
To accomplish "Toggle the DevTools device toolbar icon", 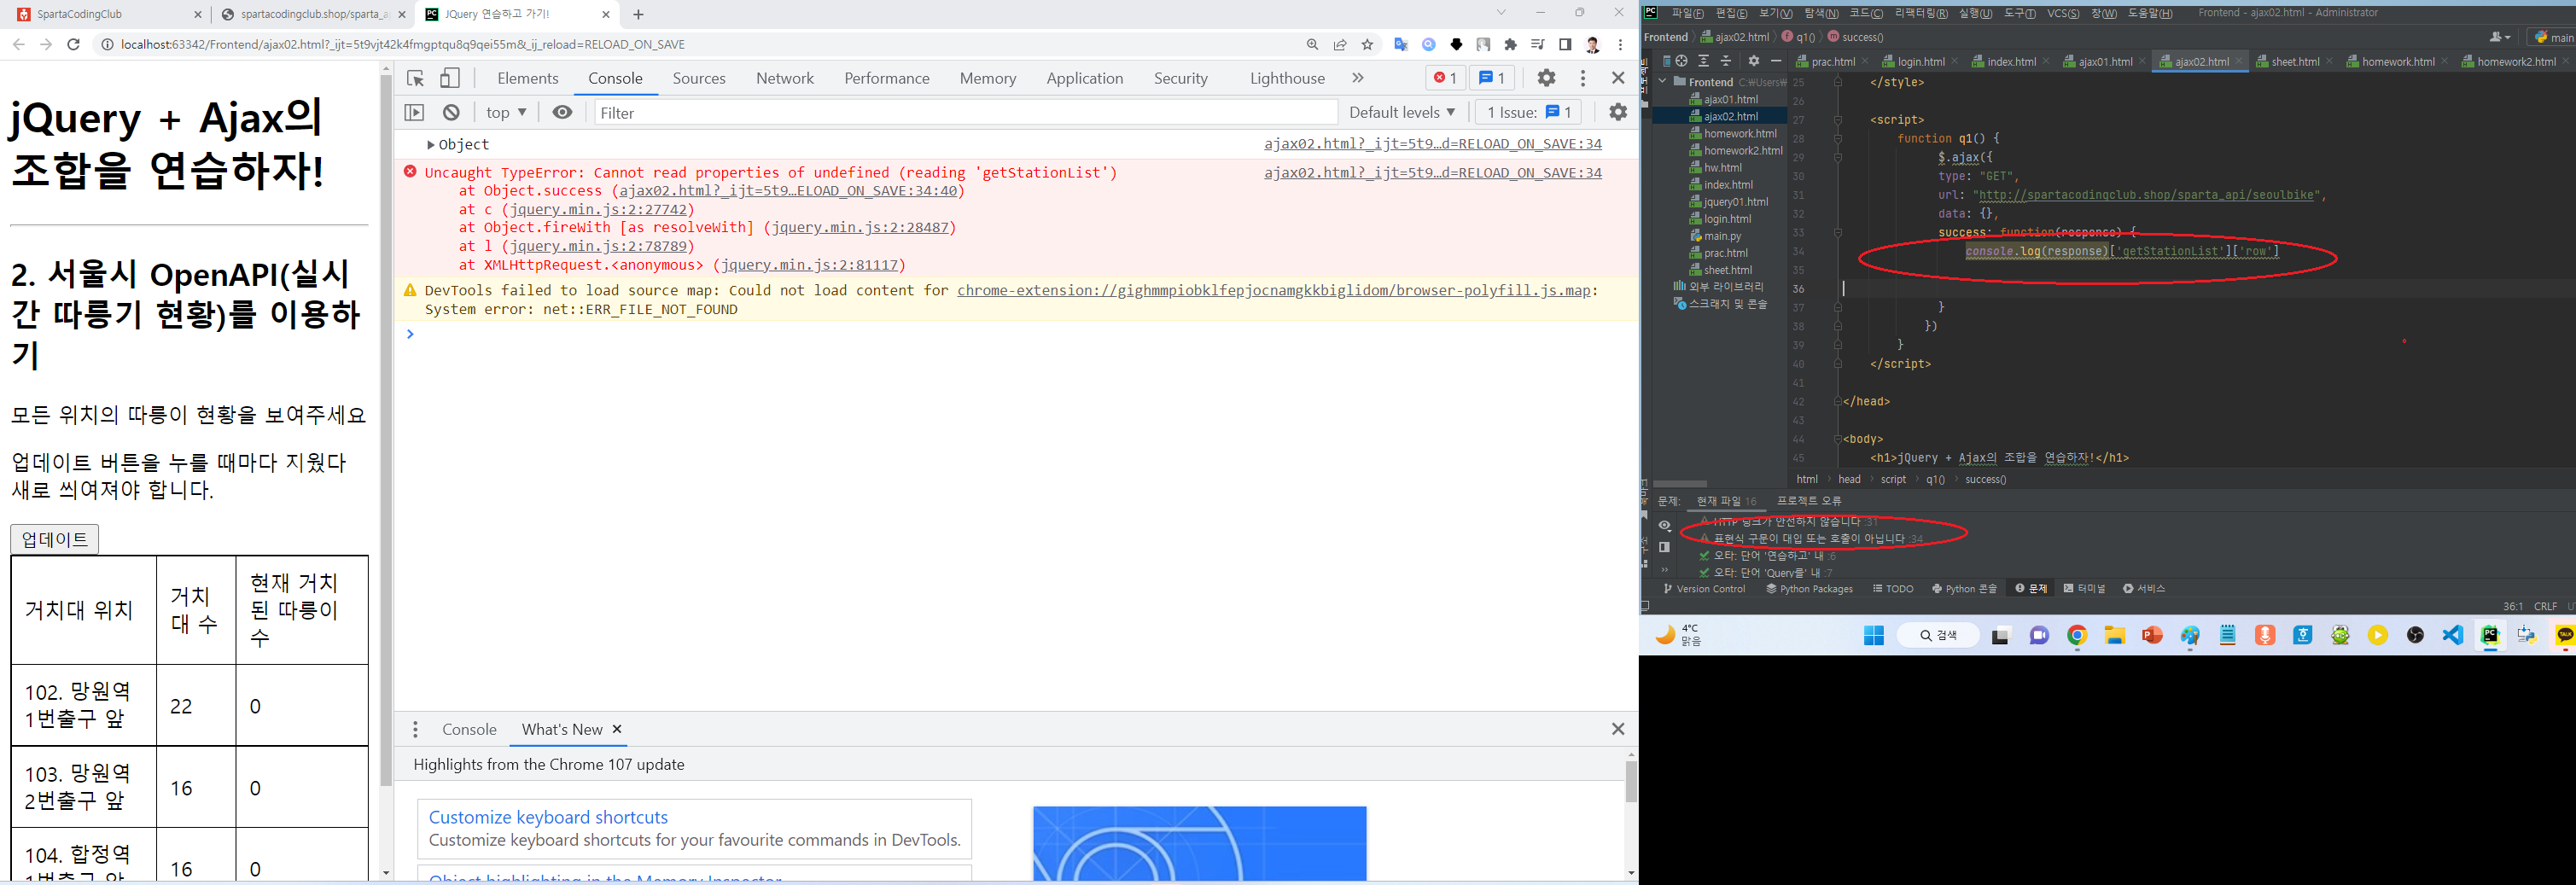I will 450,78.
